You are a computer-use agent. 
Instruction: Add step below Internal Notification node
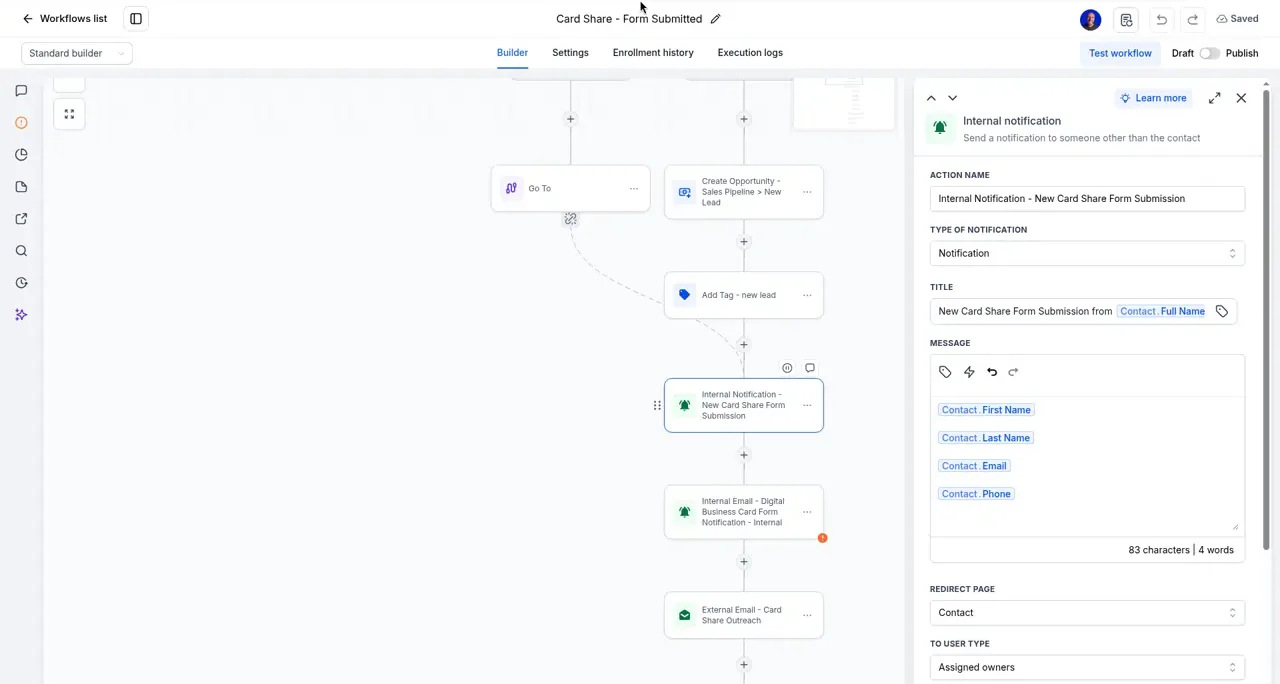(x=744, y=455)
